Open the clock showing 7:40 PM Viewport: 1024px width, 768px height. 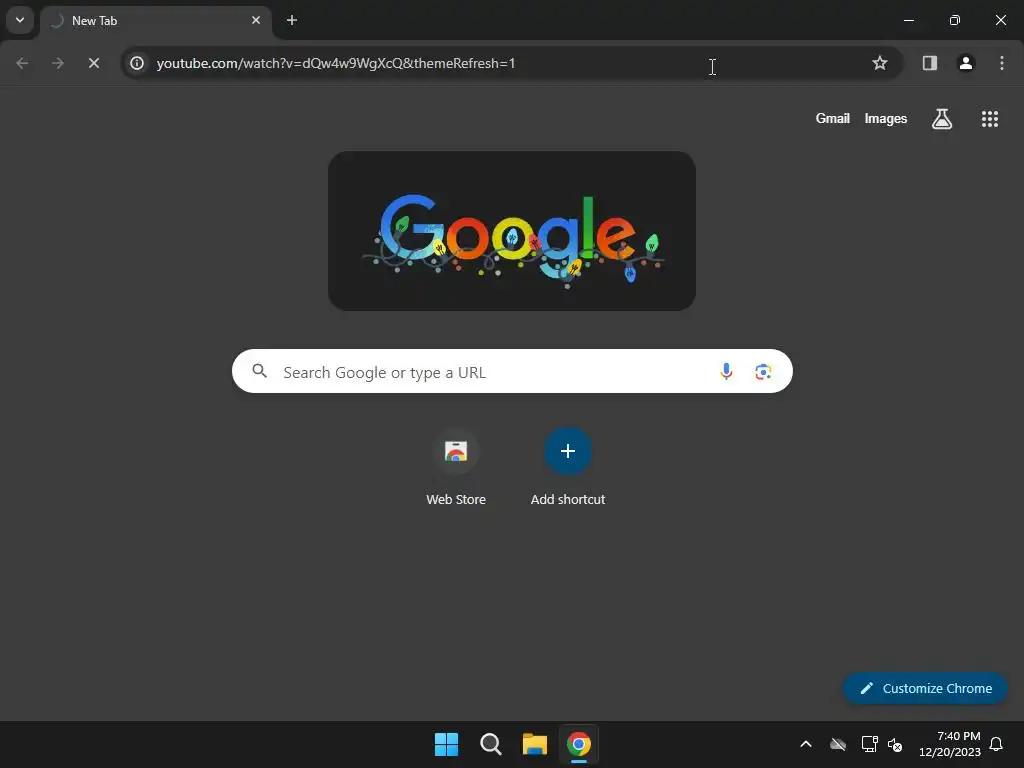pos(950,744)
